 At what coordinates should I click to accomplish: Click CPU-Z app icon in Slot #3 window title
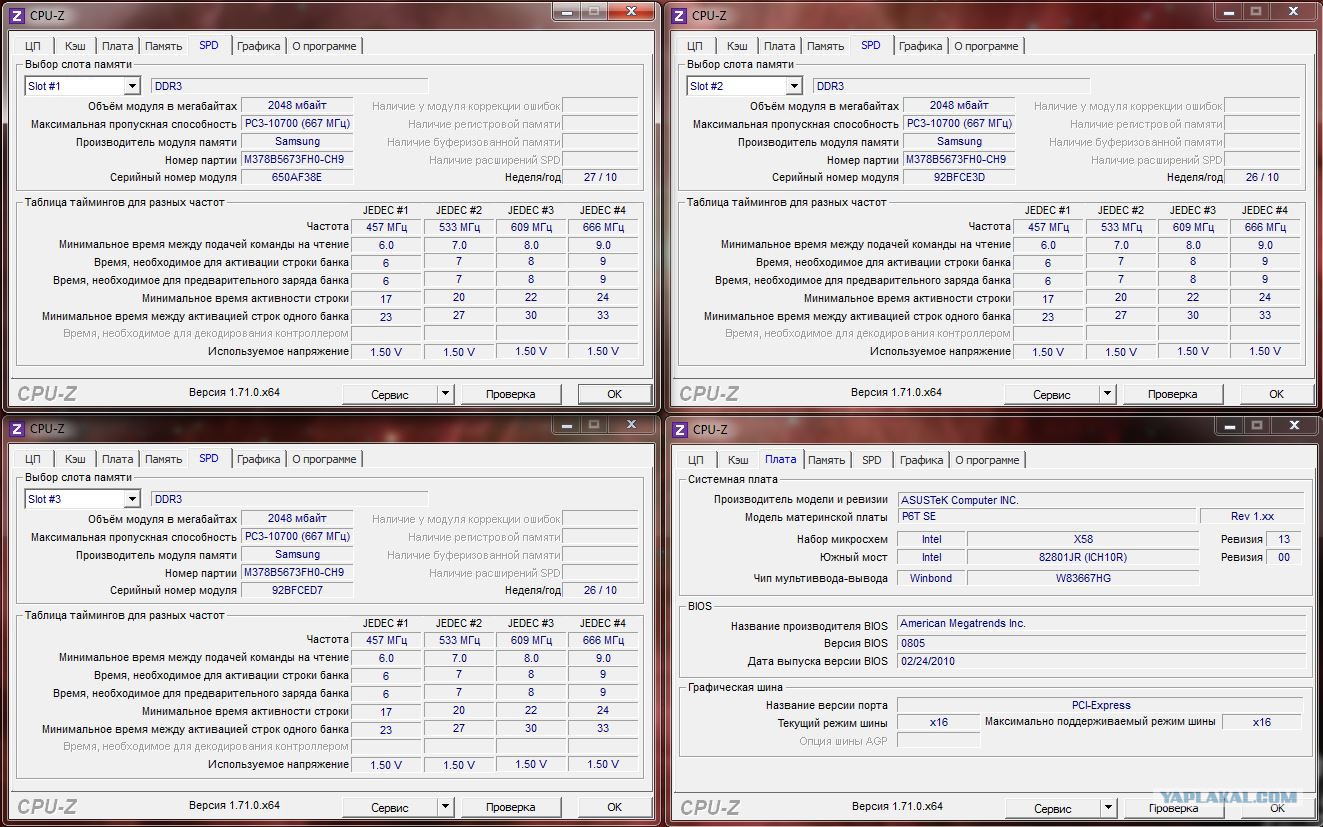click(16, 429)
